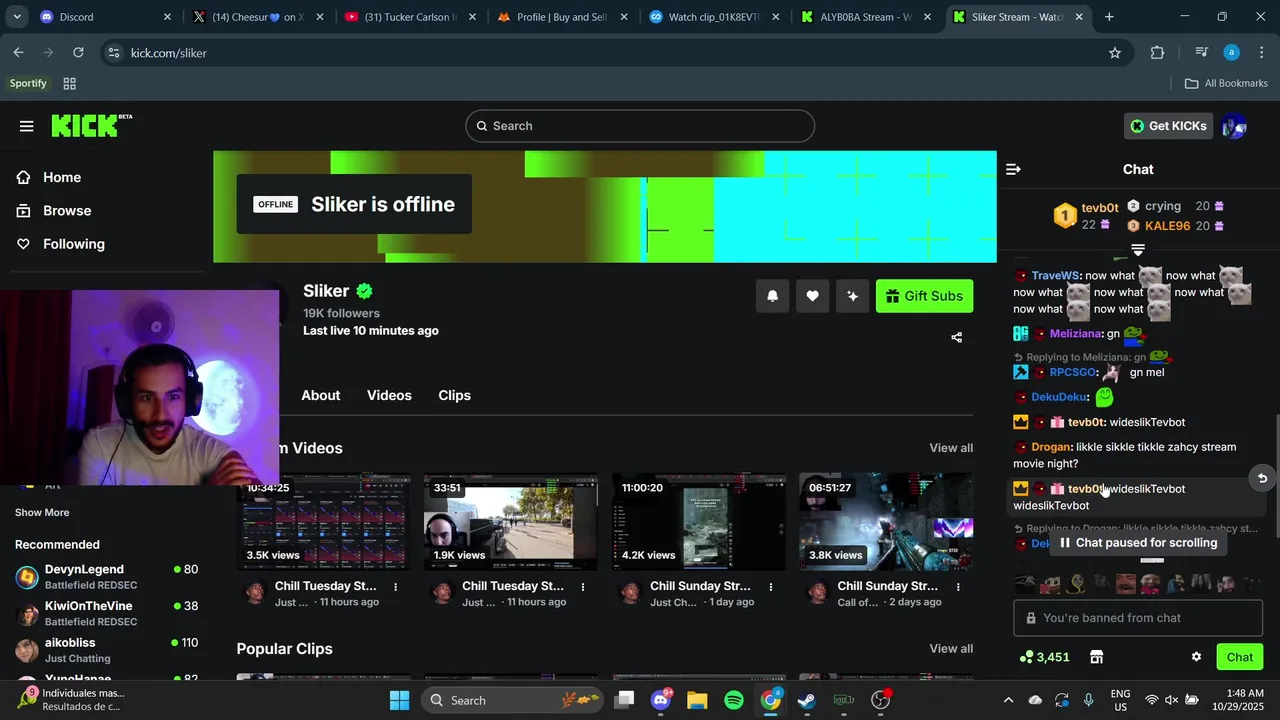Screen dimensions: 1280x720
Task: Select the red laughing face emote in quick emotes
Action: [x=1126, y=583]
